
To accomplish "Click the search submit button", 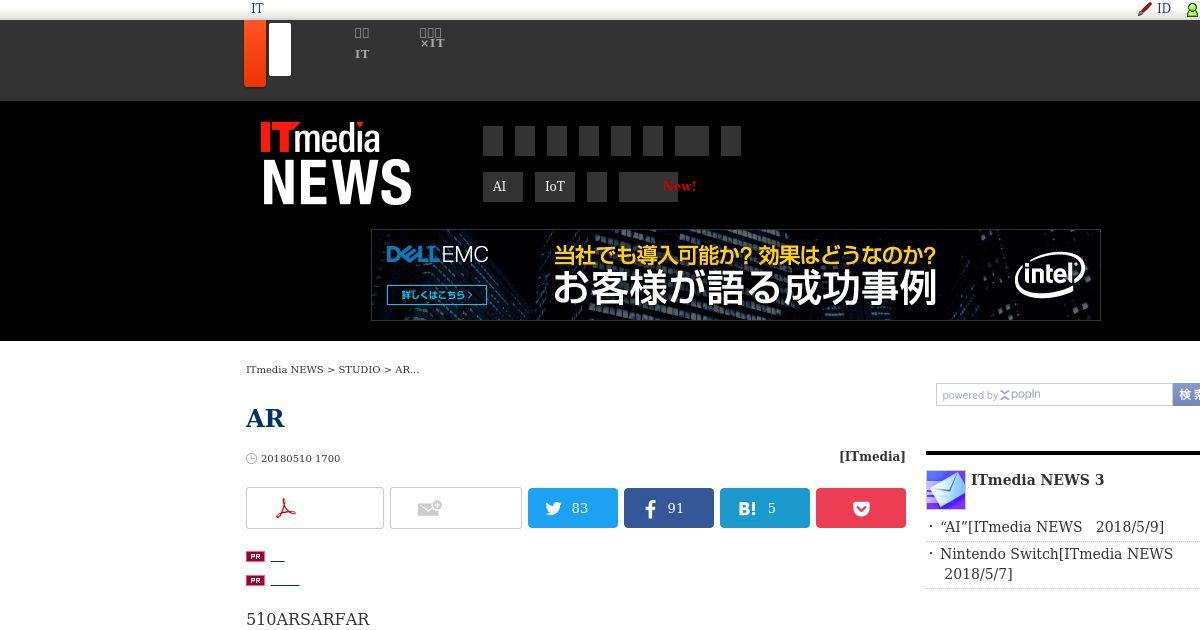I will pos(1187,395).
